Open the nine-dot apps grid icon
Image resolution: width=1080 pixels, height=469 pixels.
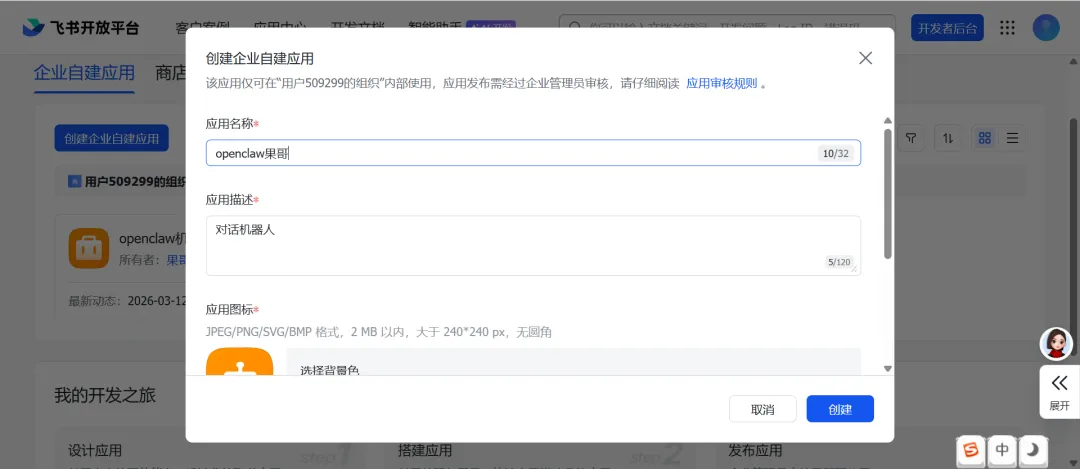pyautogui.click(x=1007, y=28)
